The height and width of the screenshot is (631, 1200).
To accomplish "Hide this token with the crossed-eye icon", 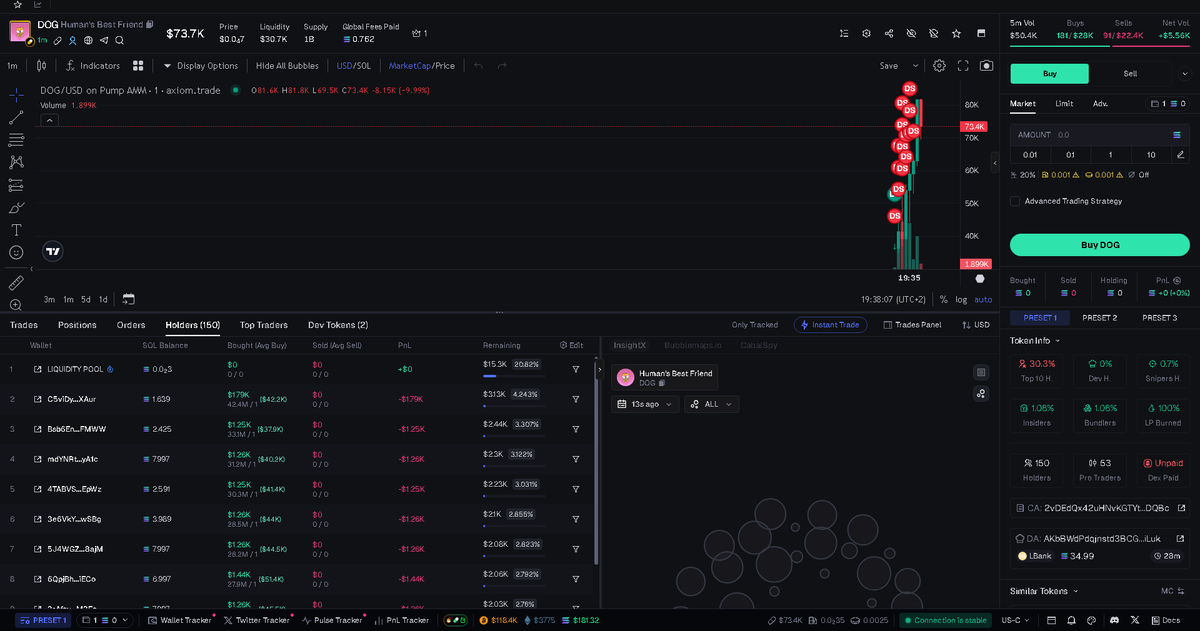I will 911,33.
